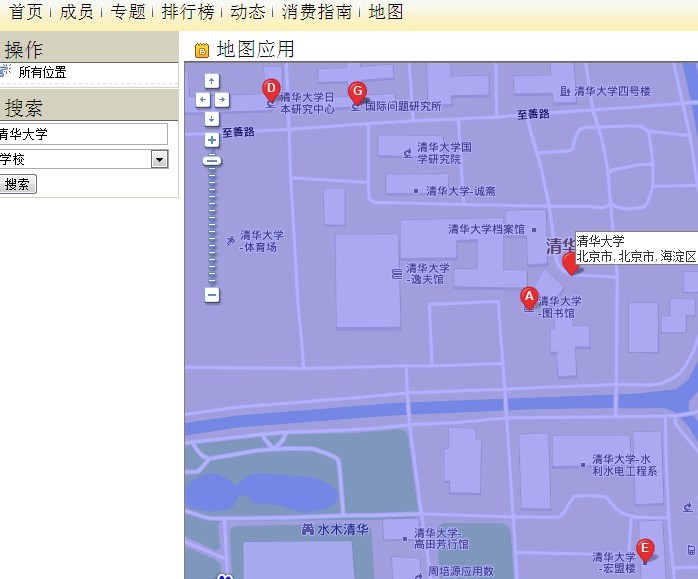This screenshot has height=579, width=698.
Task: Click the 清华大学-图书馆 map label
Action: pos(560,307)
